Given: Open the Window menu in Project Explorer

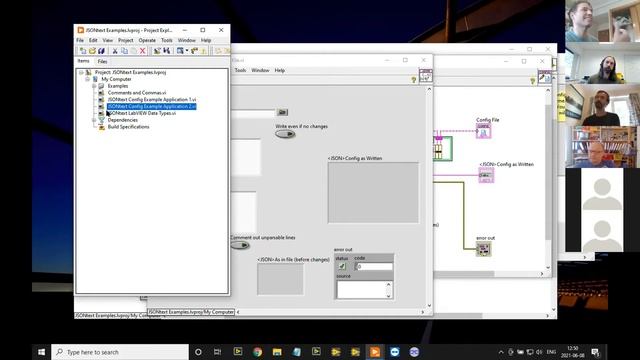Looking at the screenshot, I should pos(187,40).
